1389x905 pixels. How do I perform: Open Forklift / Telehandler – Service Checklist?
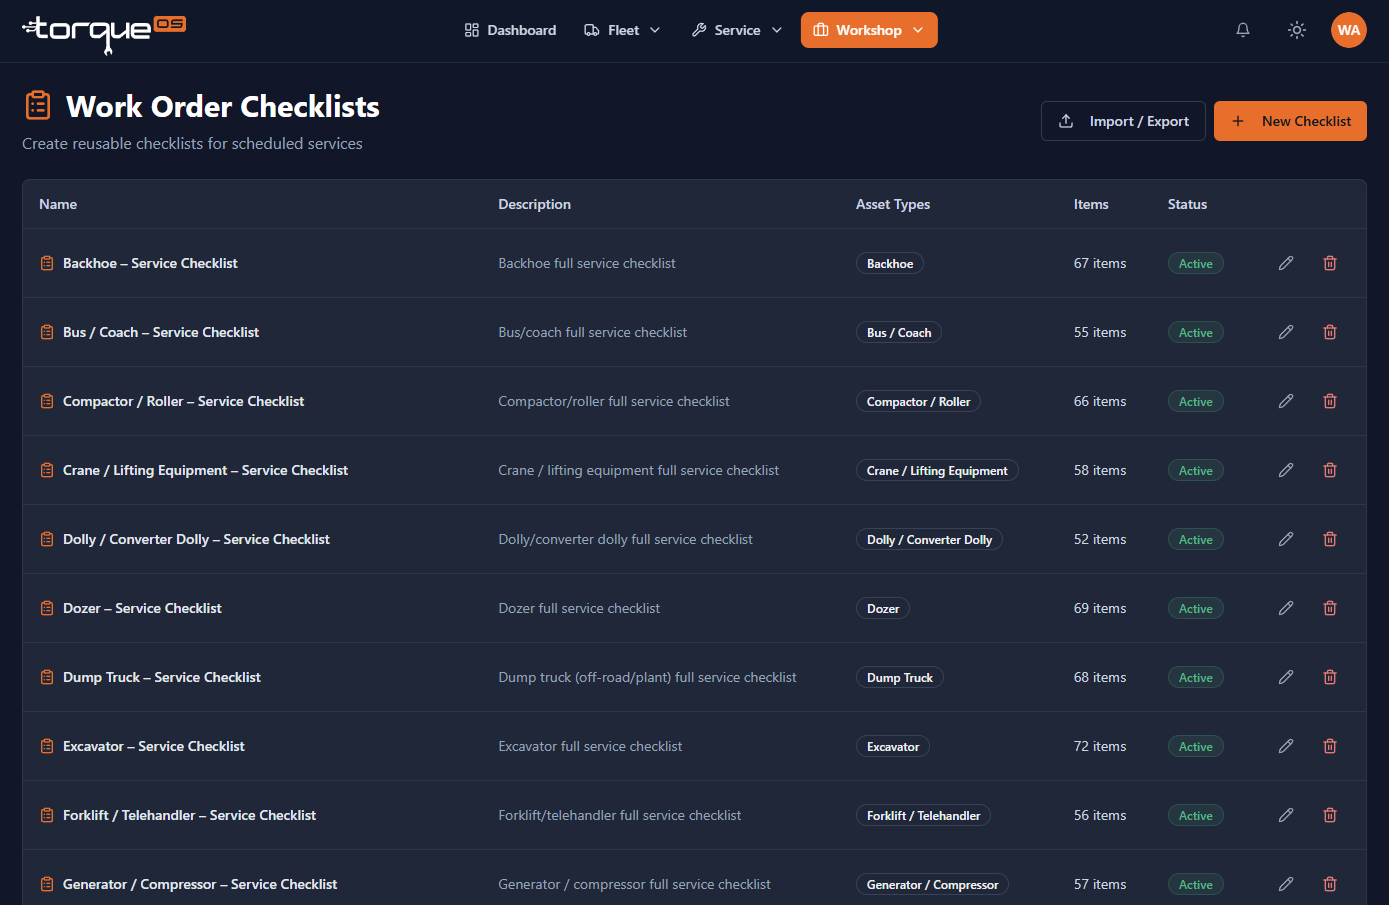coord(189,815)
